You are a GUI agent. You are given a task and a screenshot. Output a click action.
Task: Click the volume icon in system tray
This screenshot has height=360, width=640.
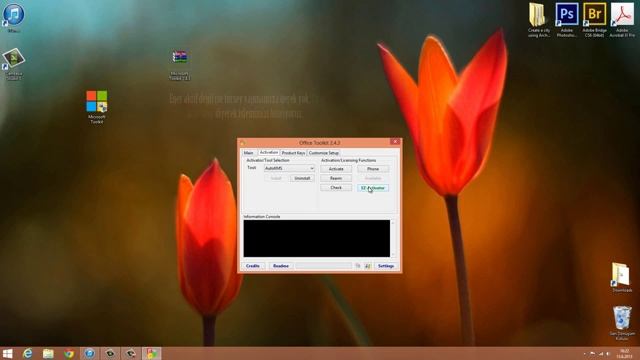point(608,354)
